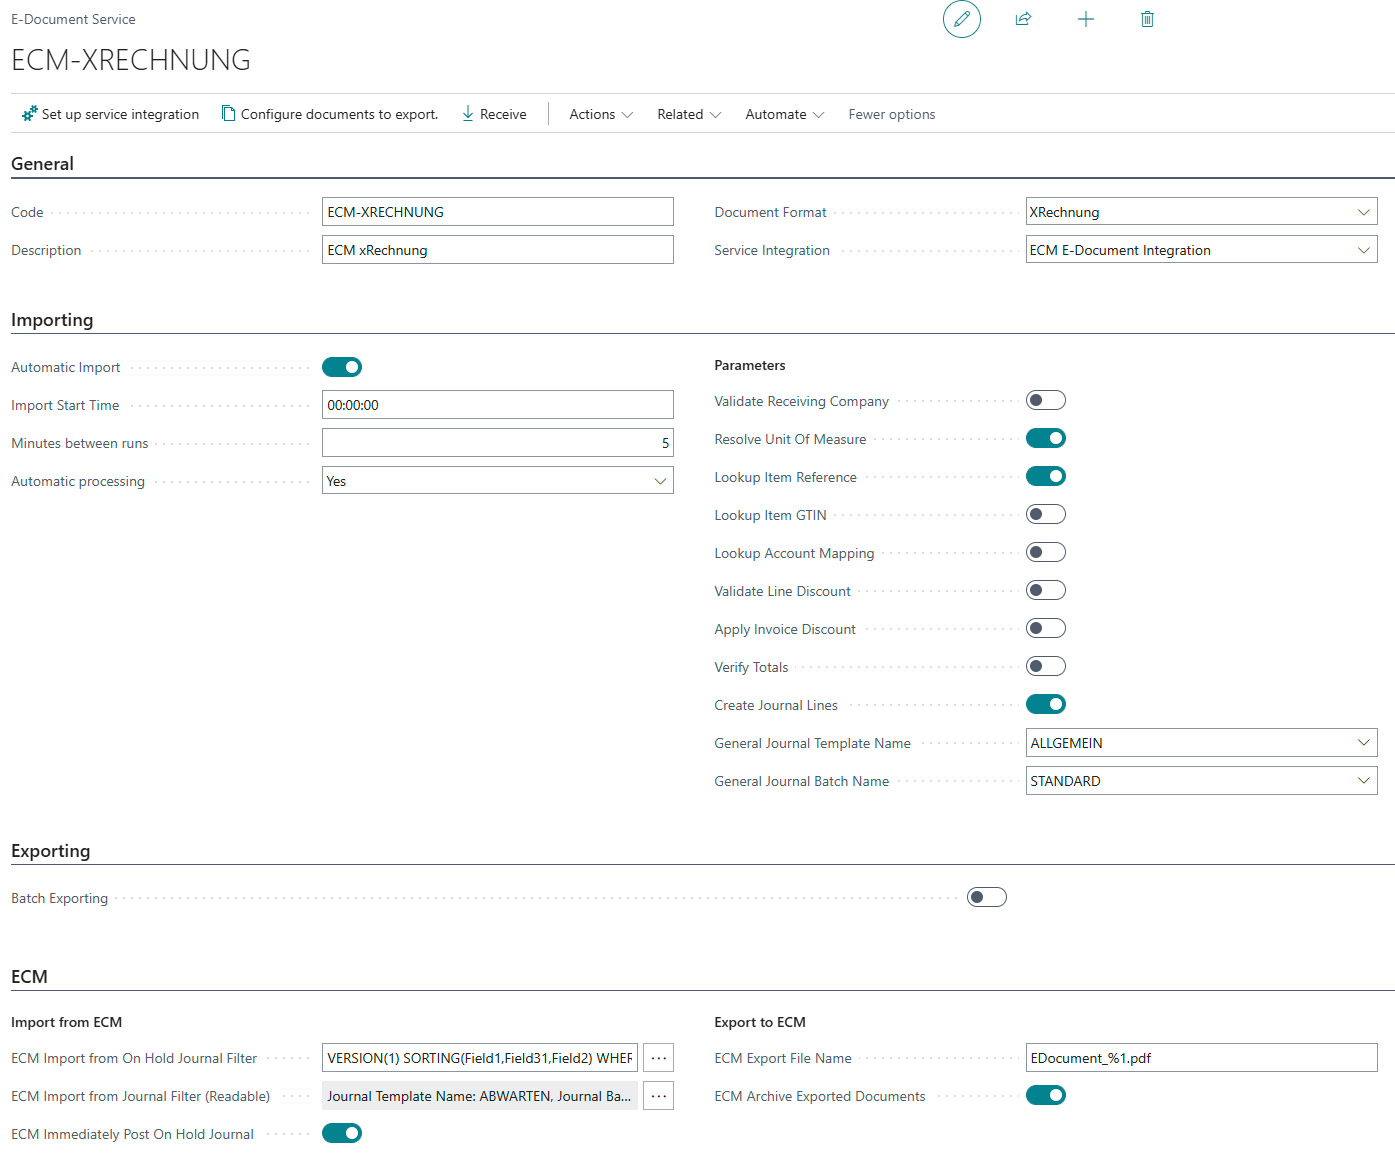Open ellipsis for On Hold Journal Filter
Screen dimensions: 1395x1167
[658, 1058]
